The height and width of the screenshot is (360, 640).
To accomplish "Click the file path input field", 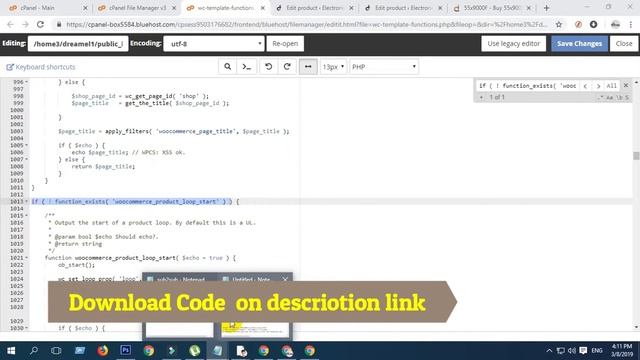I will [78, 43].
